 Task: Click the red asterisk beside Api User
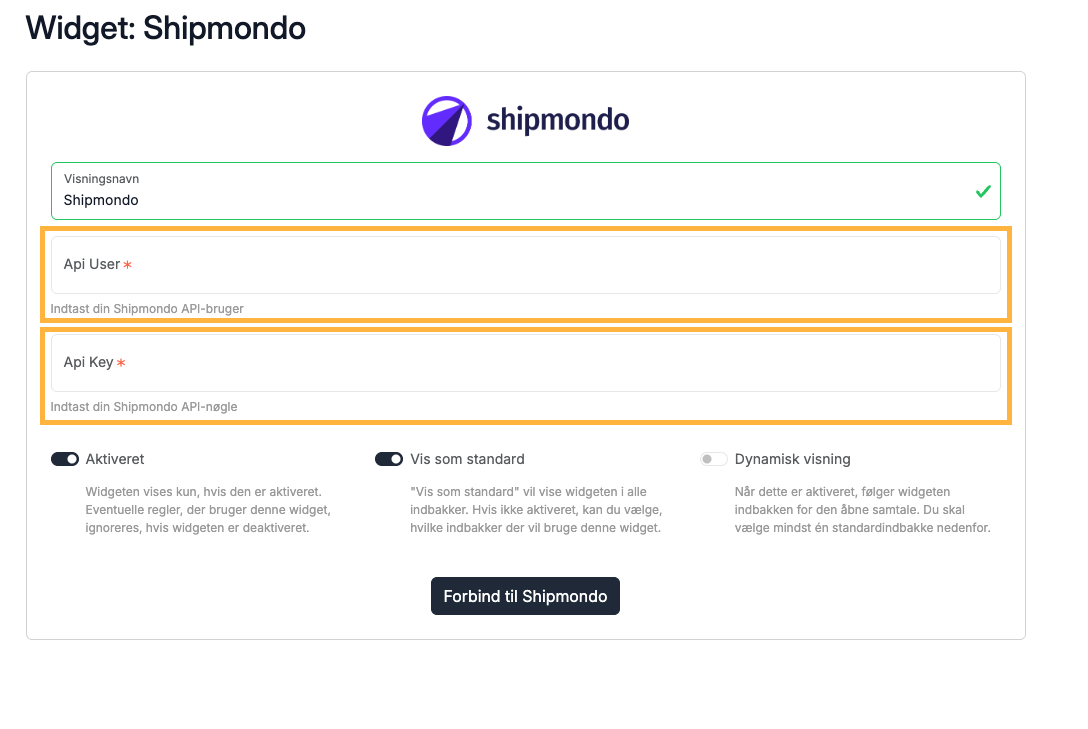128,265
